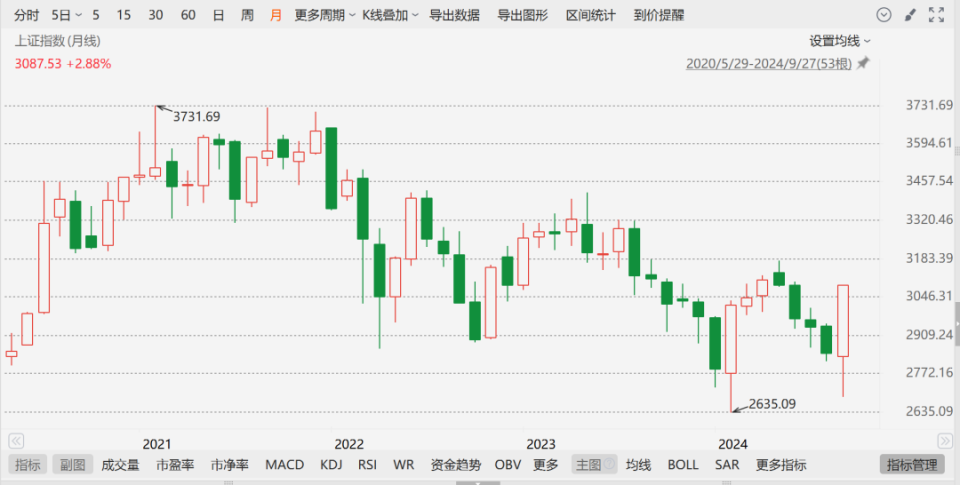Open 区间统计 range statistics
This screenshot has width=960, height=485.
tap(590, 15)
